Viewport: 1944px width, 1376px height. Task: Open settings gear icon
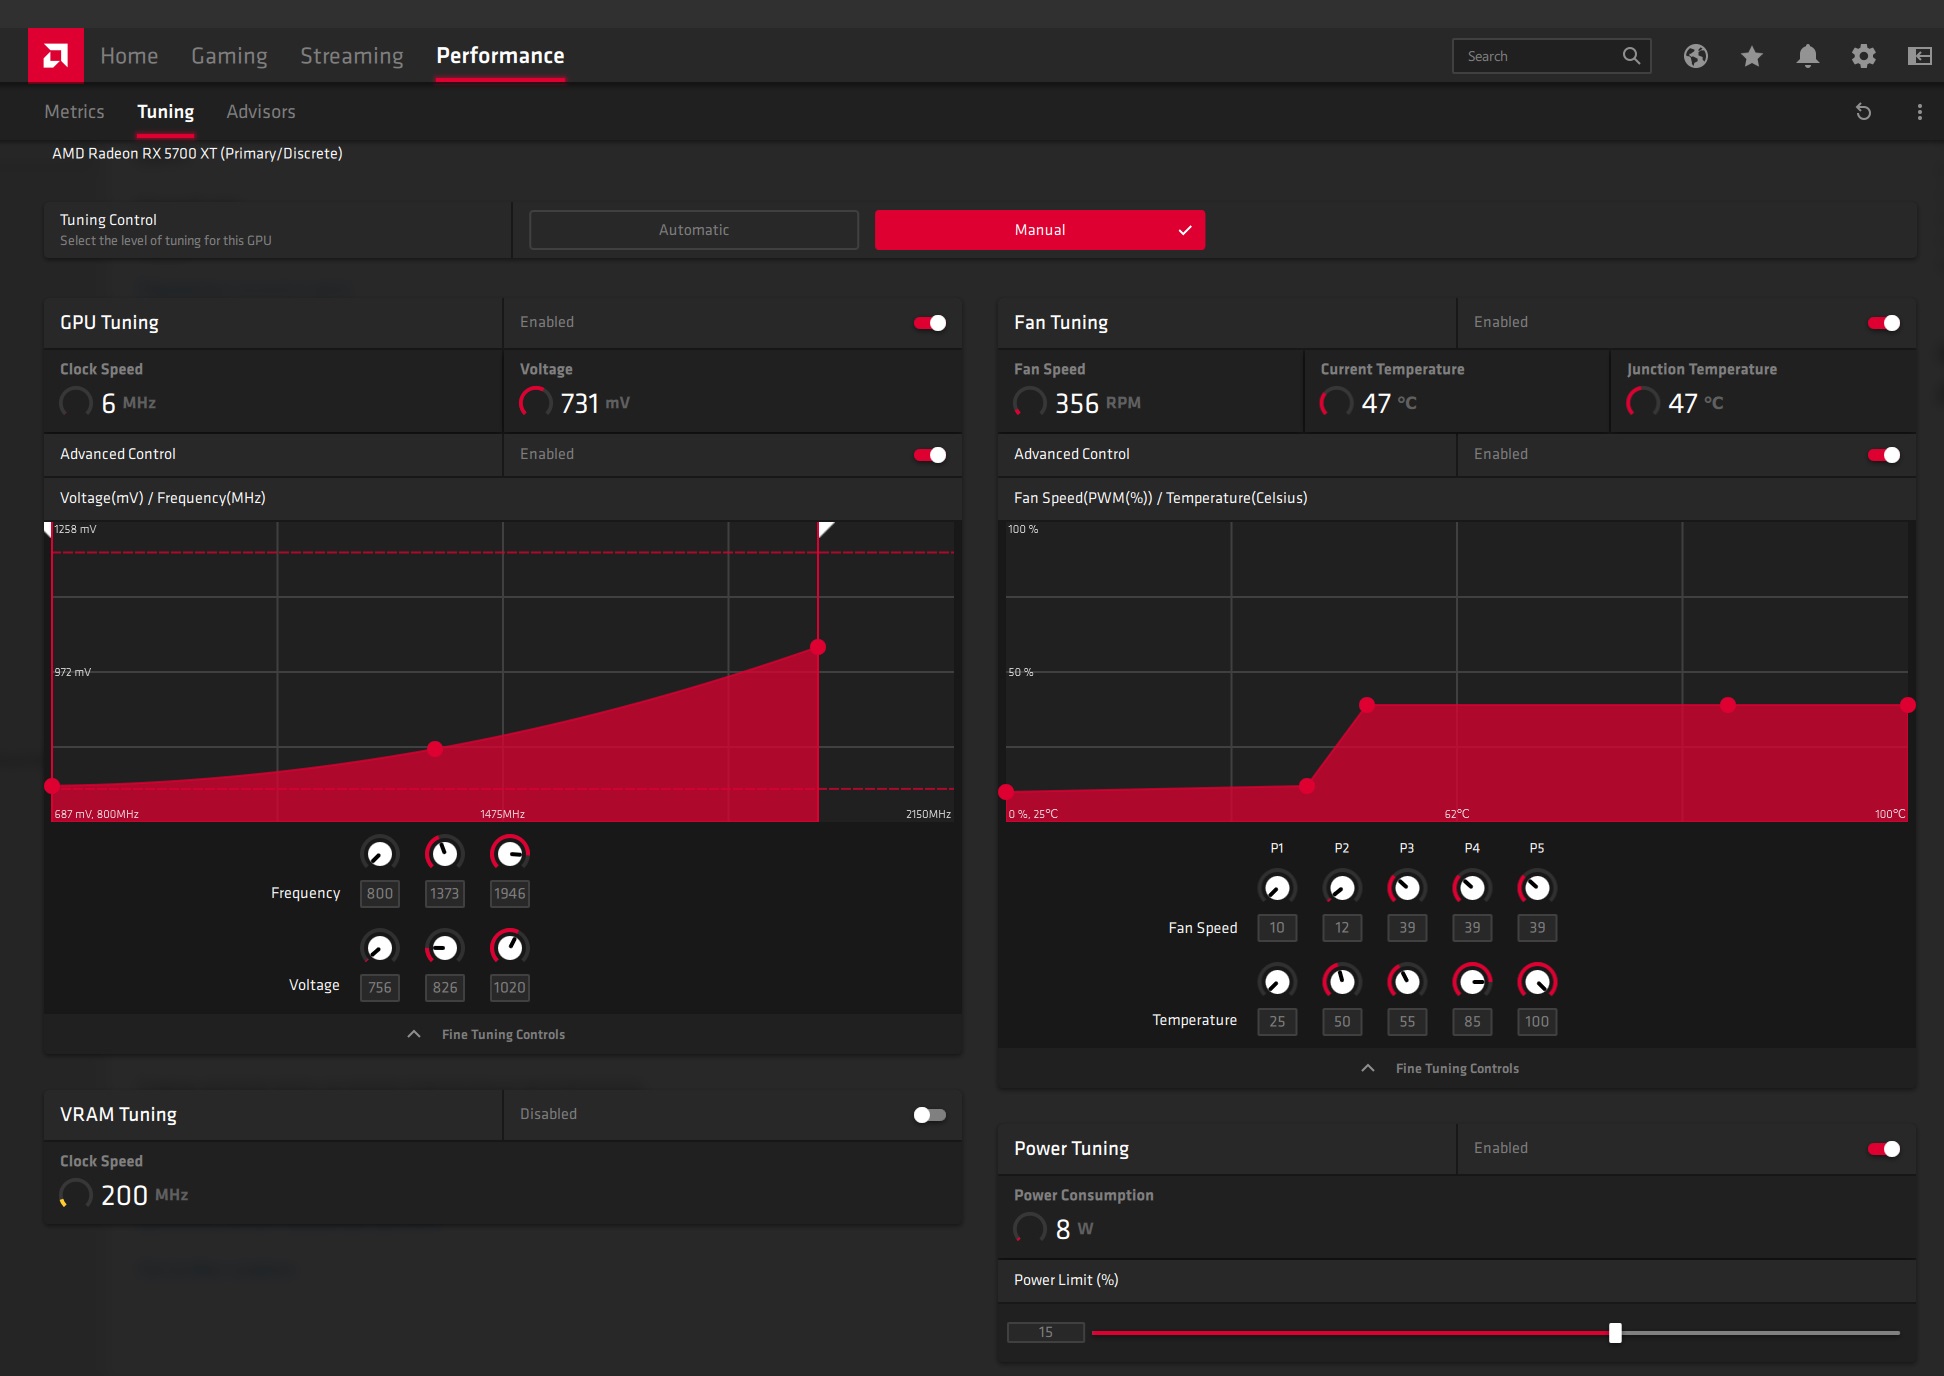pos(1864,56)
